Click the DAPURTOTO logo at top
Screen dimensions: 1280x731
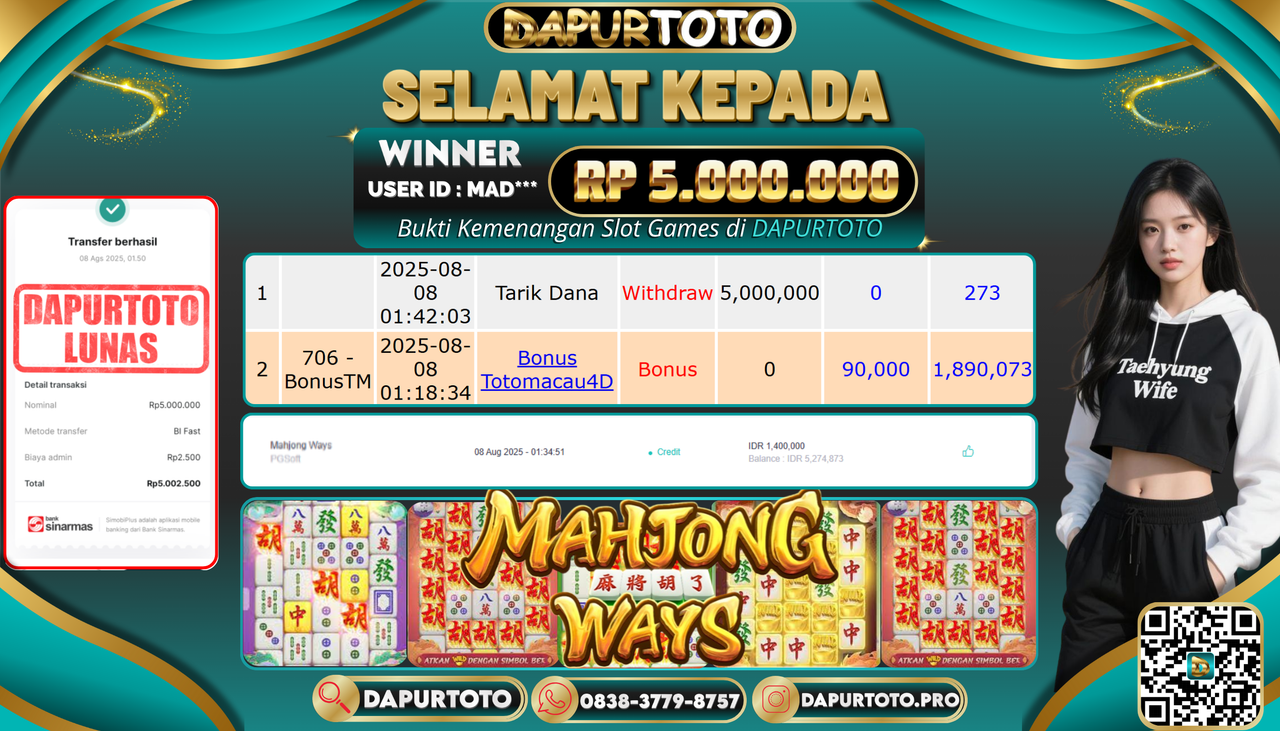640,27
